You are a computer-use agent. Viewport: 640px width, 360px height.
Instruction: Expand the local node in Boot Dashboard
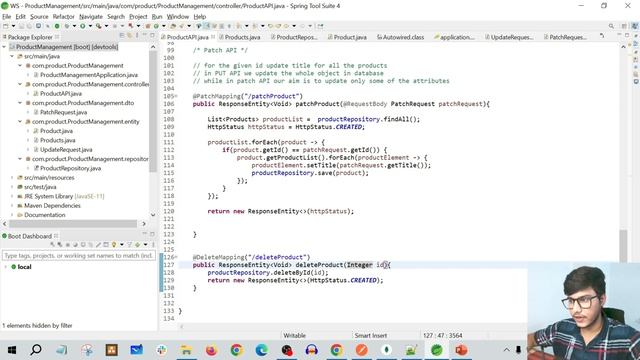pos(5,267)
